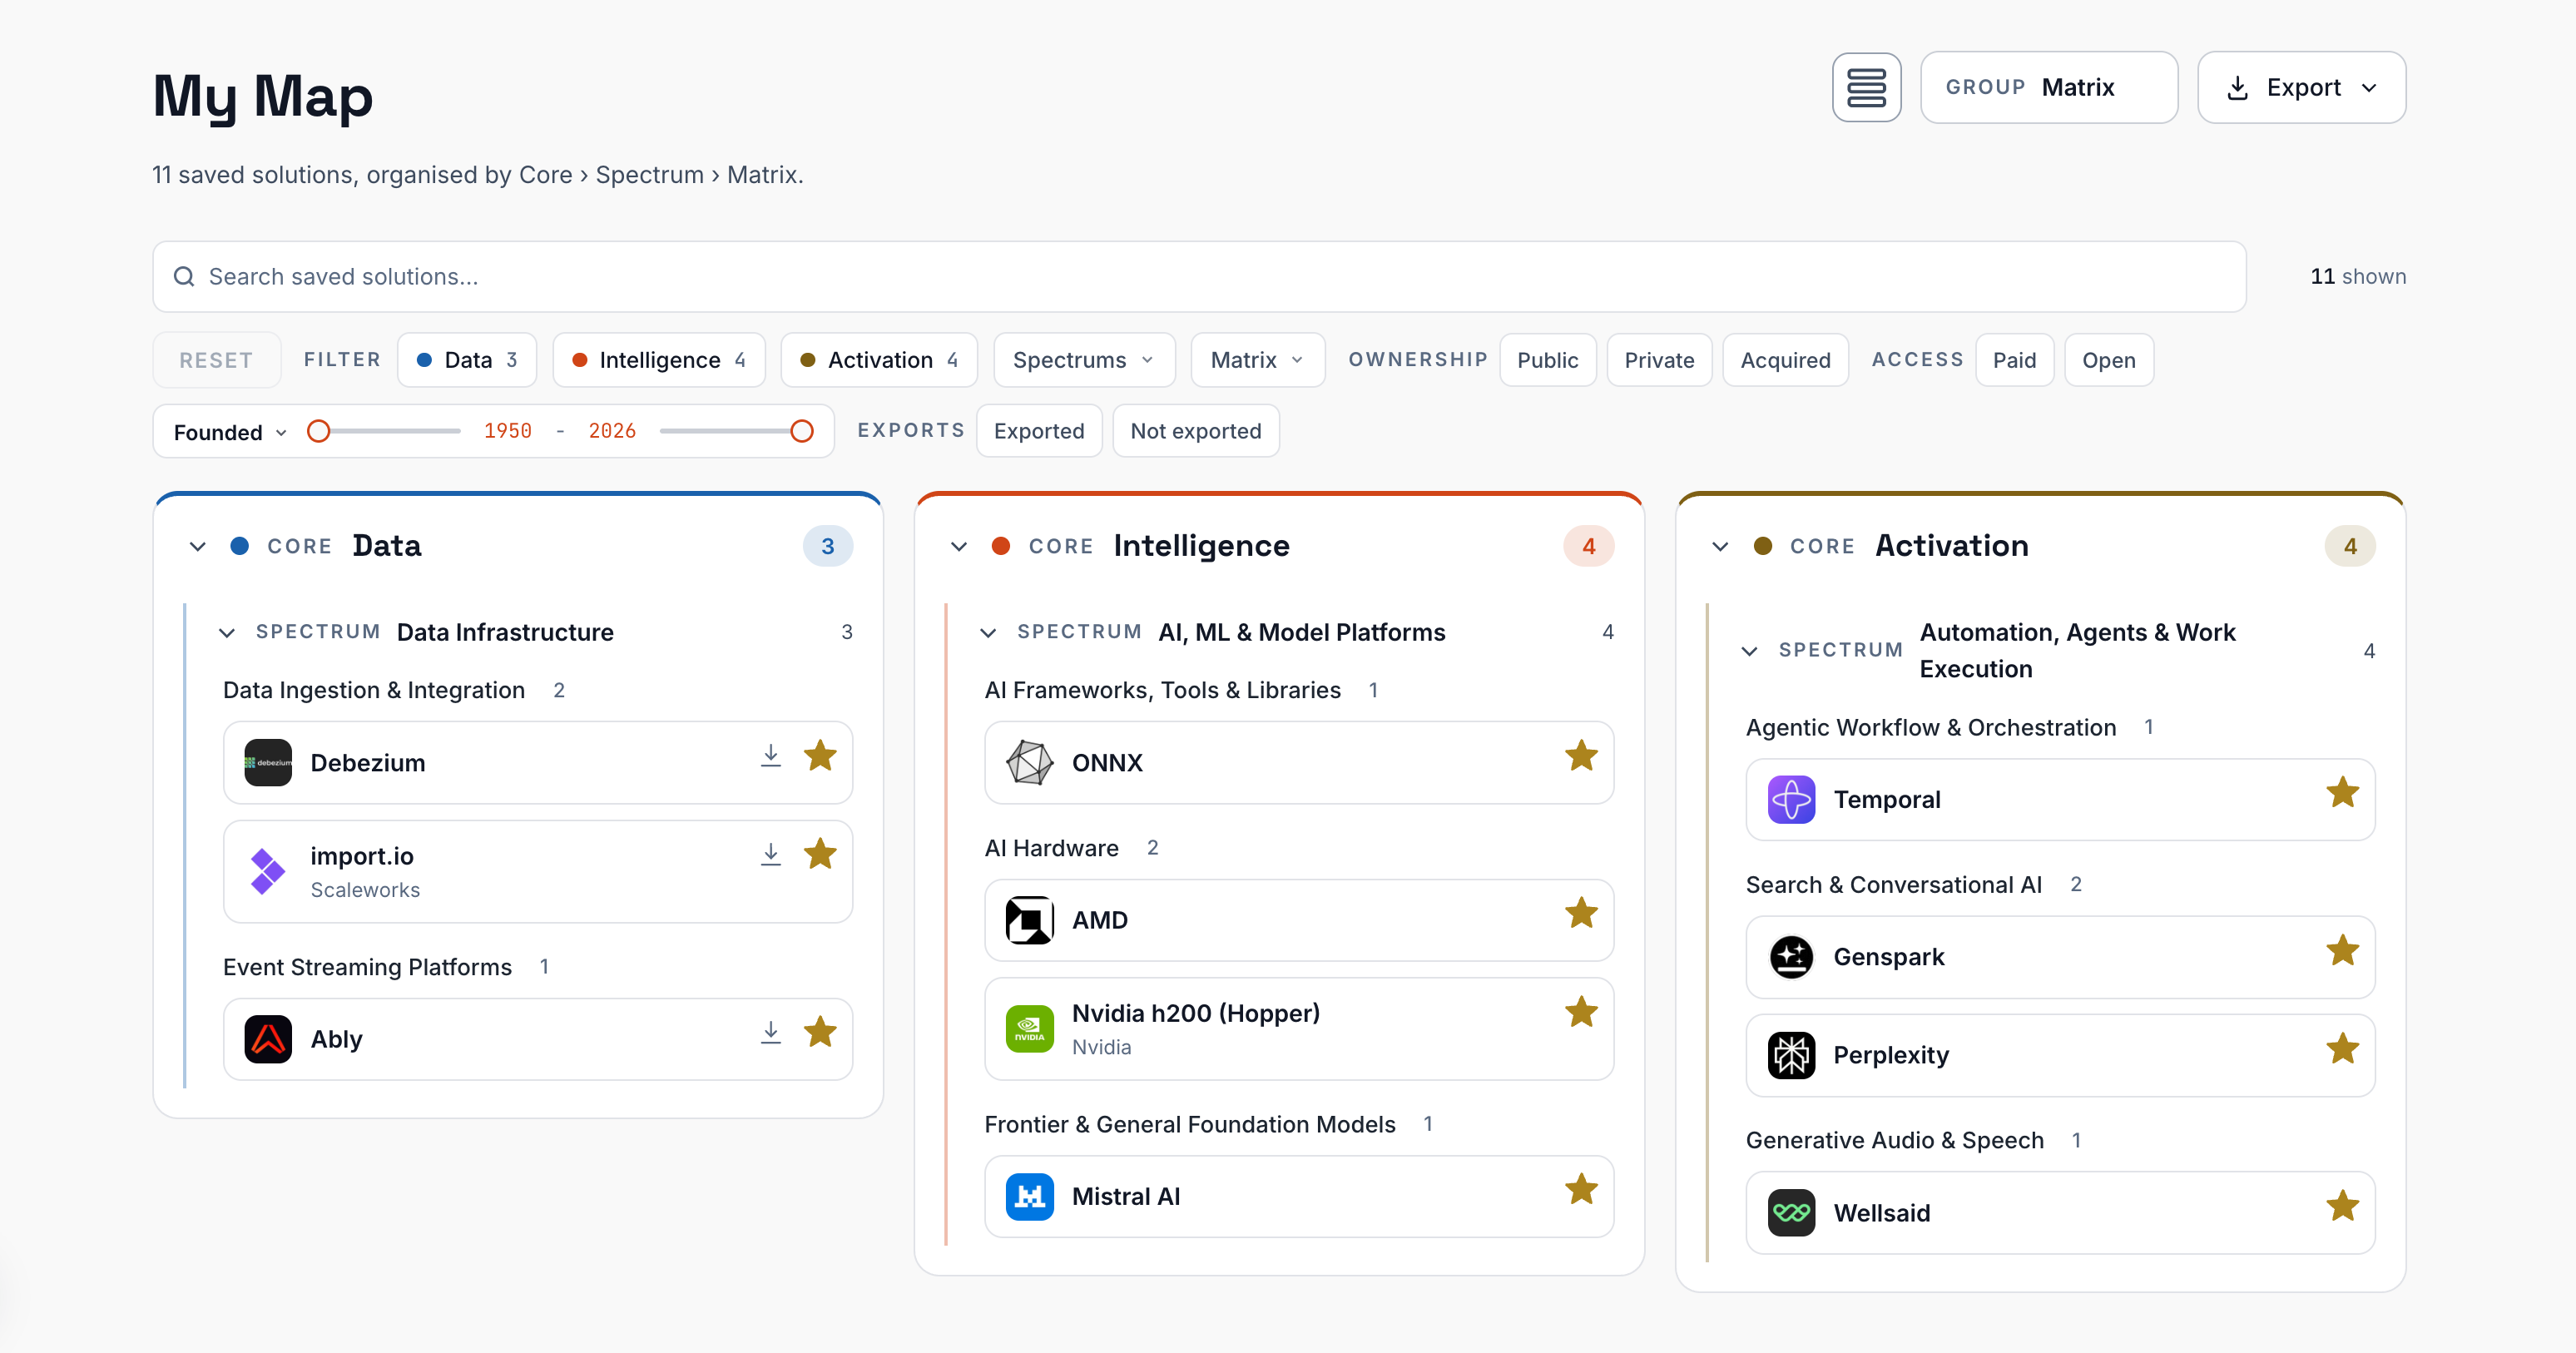Unstar the Mistral AI solution
2576x1353 pixels.
tap(1581, 1190)
